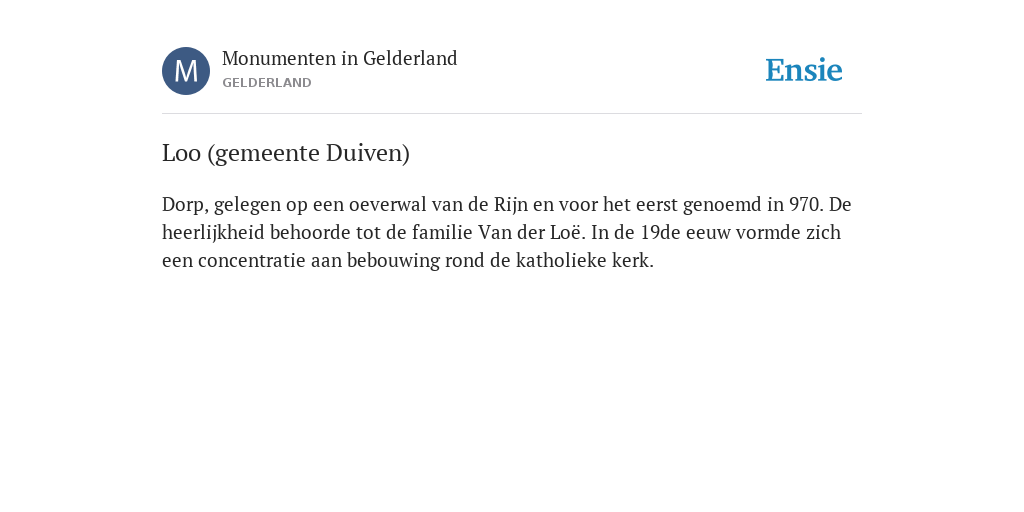The height and width of the screenshot is (512, 1024).
Task: Click the round M avatar icon
Action: pyautogui.click(x=186, y=71)
